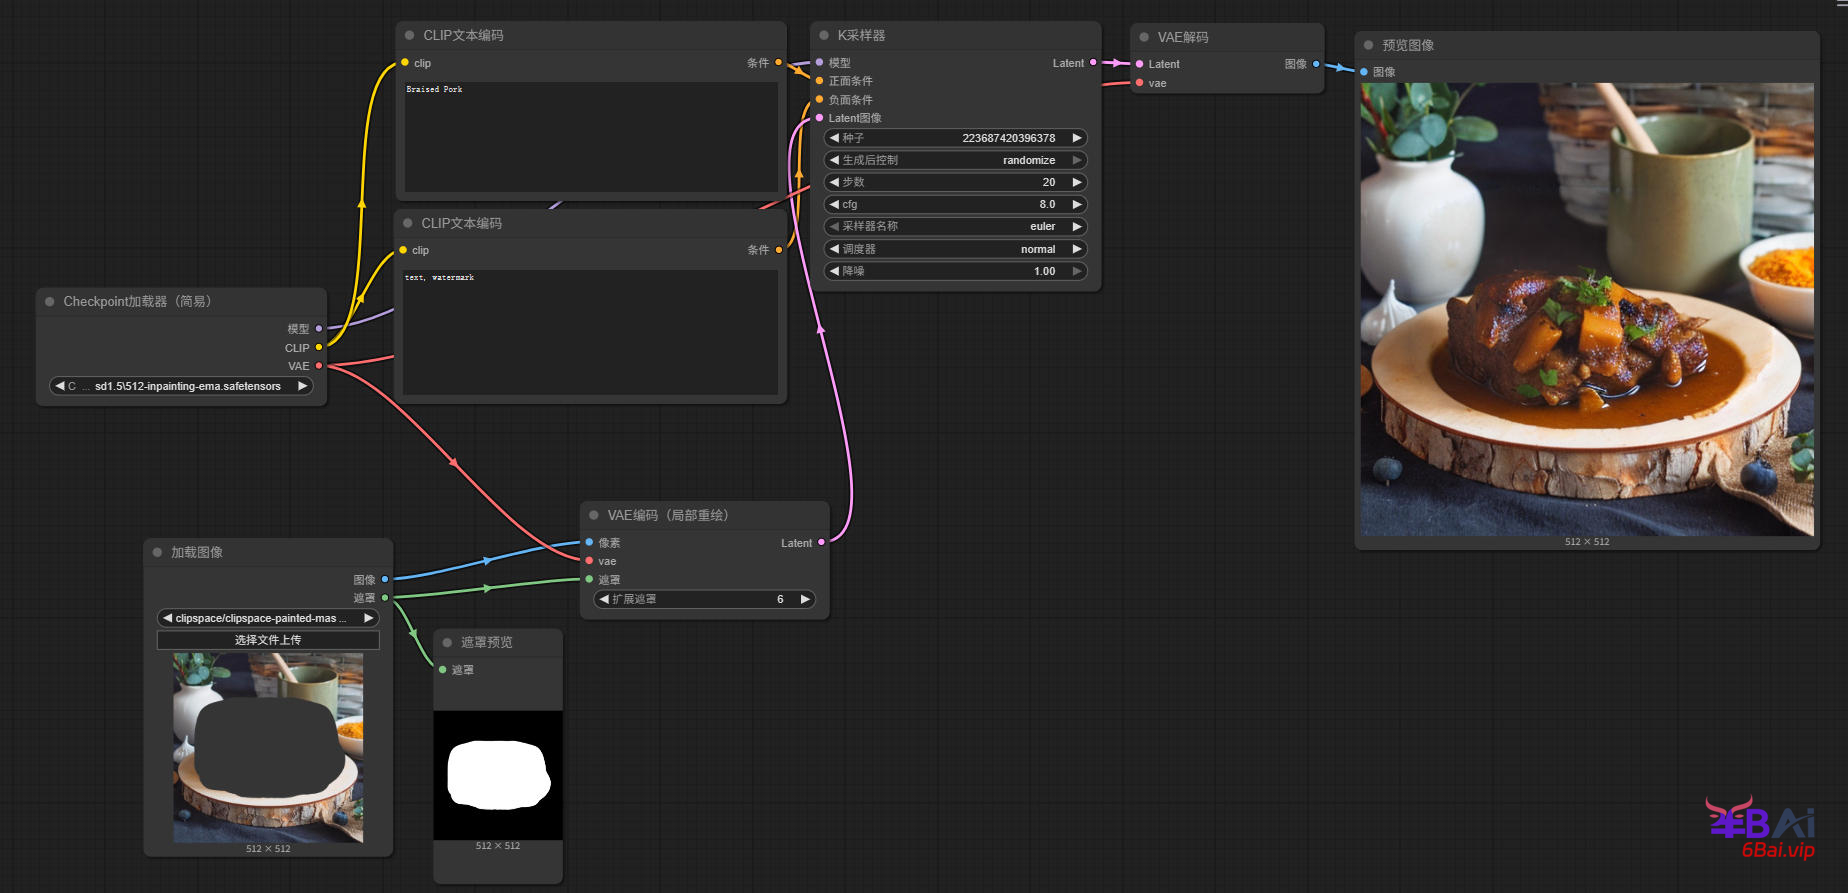Click the 遮罩预览 node collapse dot

pos(447,642)
